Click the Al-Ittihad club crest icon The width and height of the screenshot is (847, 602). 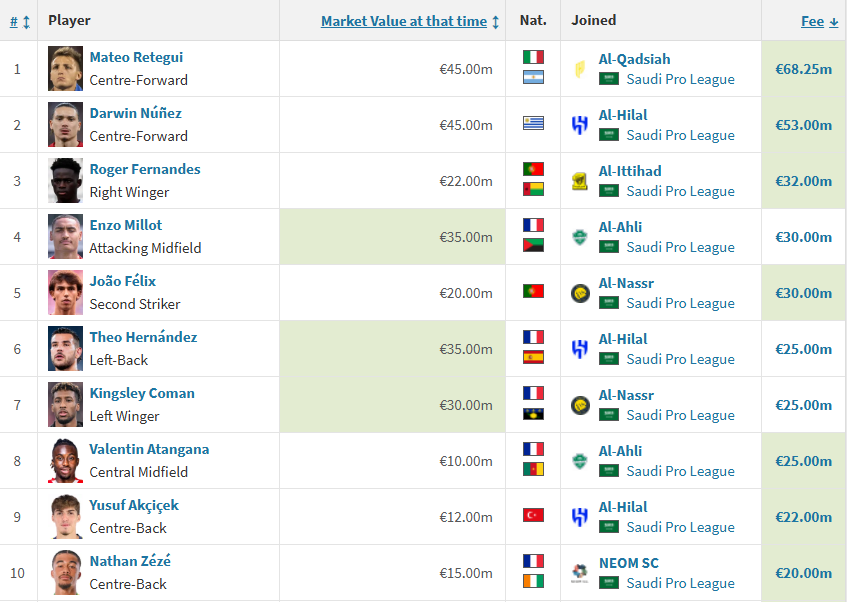(x=579, y=181)
